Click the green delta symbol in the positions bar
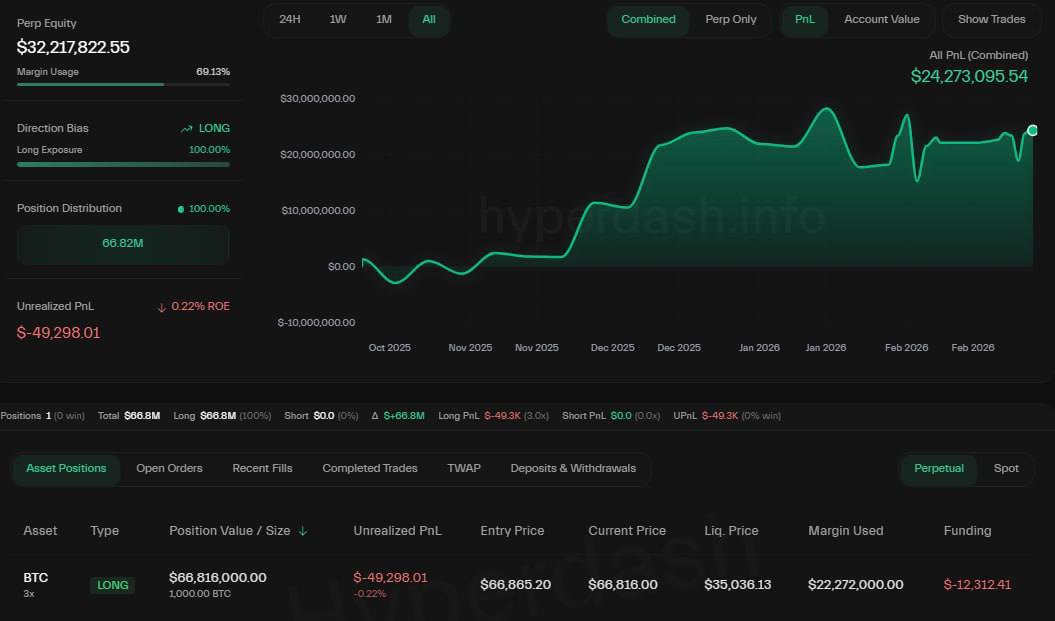The height and width of the screenshot is (621, 1055). (x=374, y=415)
